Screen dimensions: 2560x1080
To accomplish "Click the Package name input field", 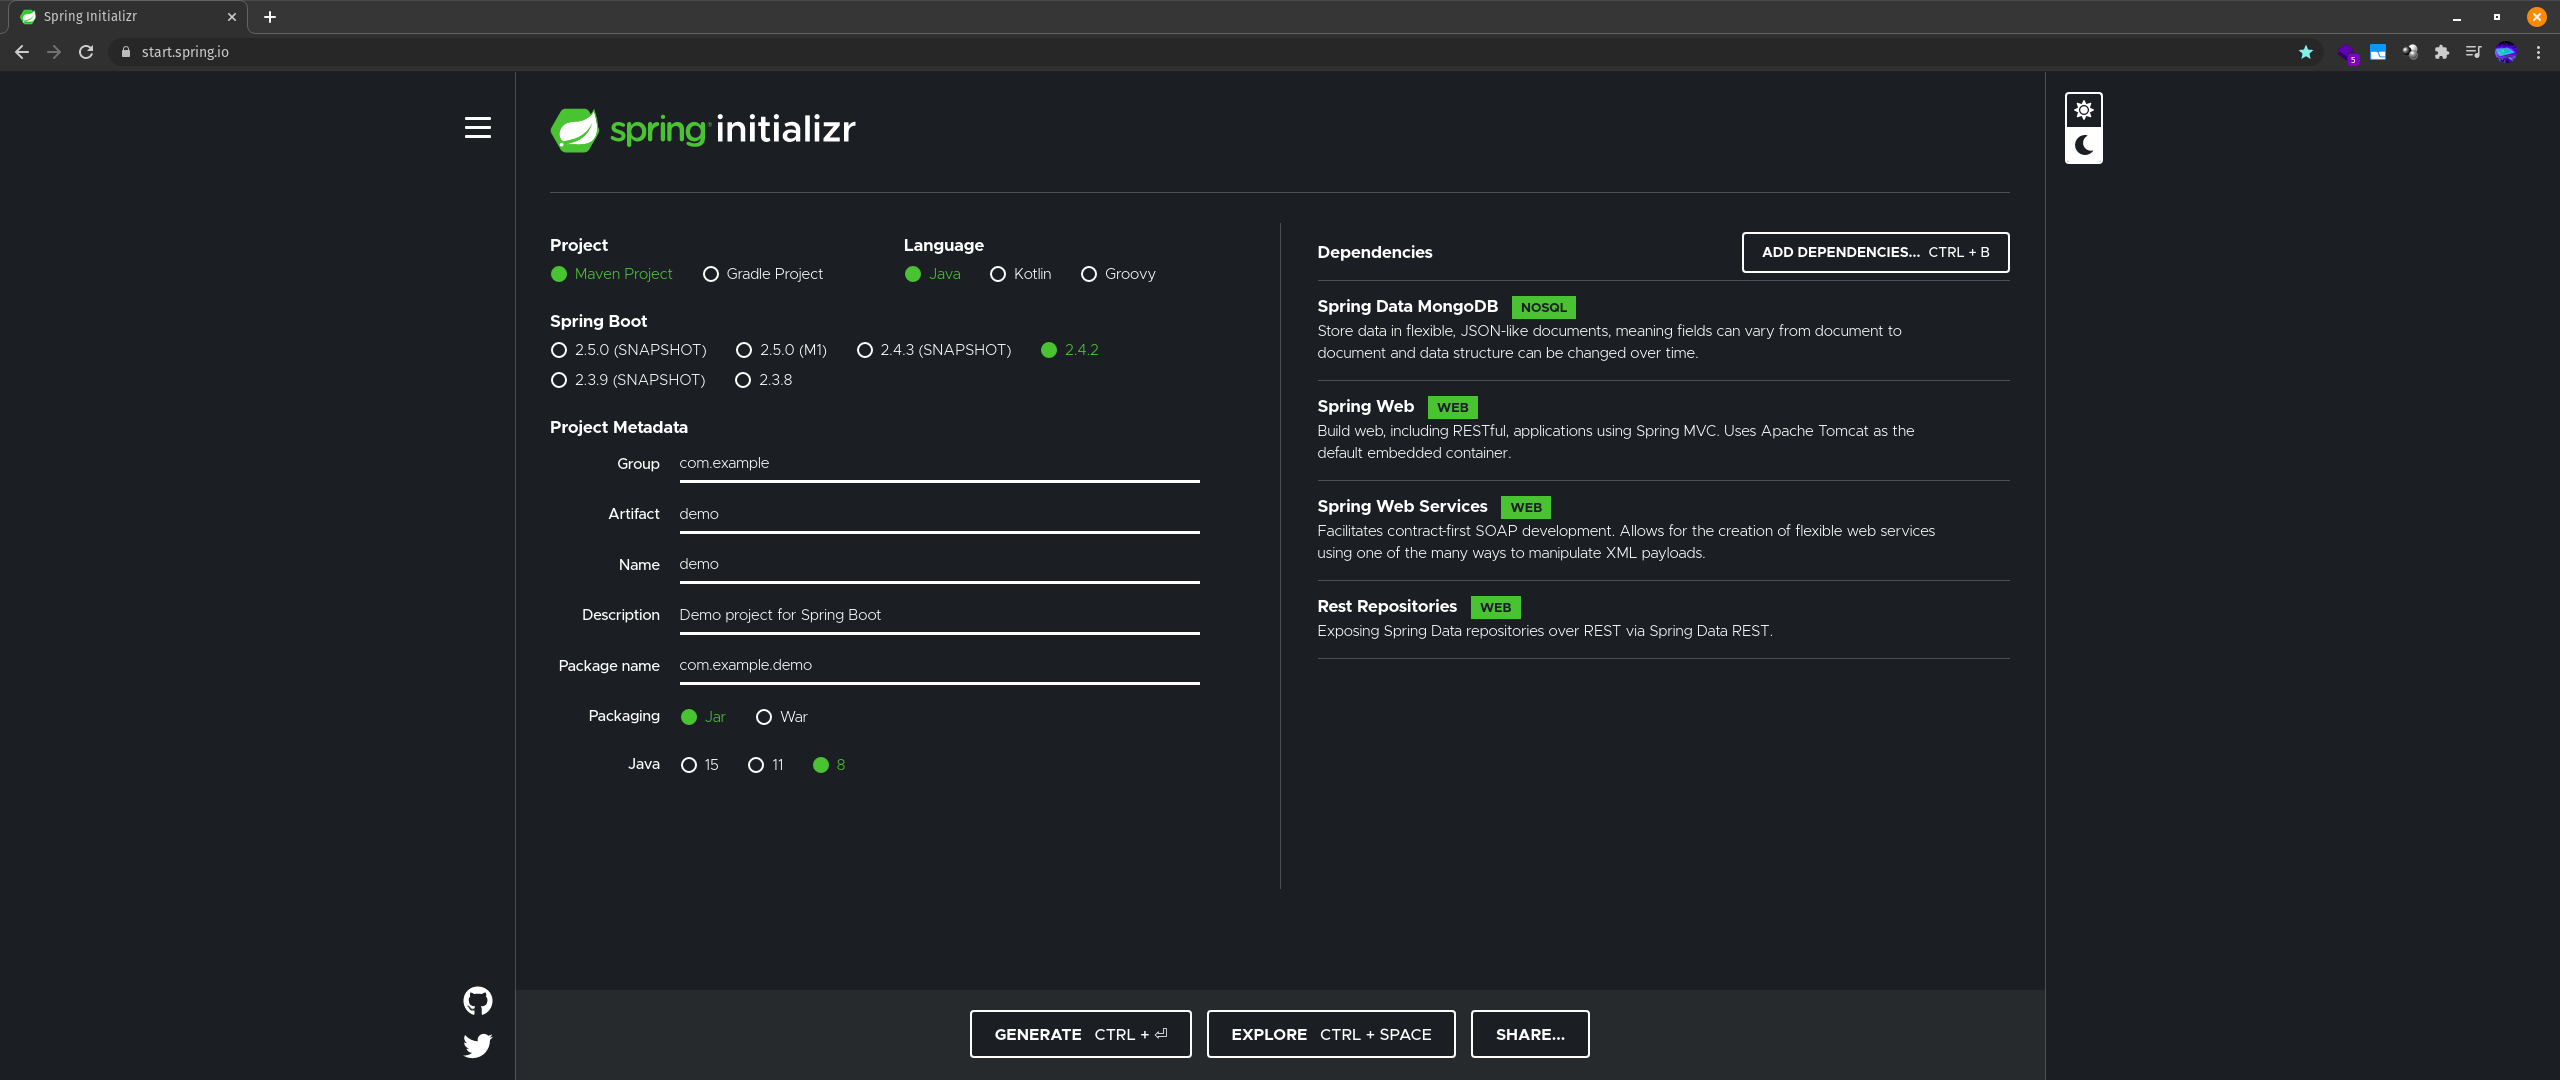I will (939, 666).
